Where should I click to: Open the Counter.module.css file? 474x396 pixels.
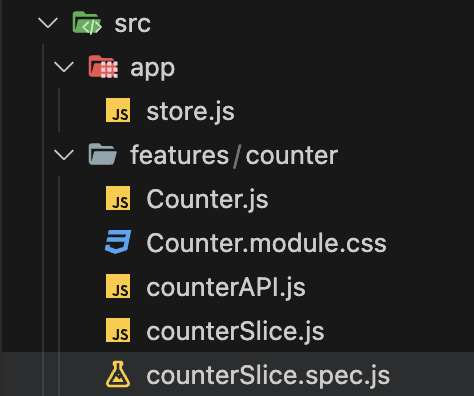click(x=266, y=243)
